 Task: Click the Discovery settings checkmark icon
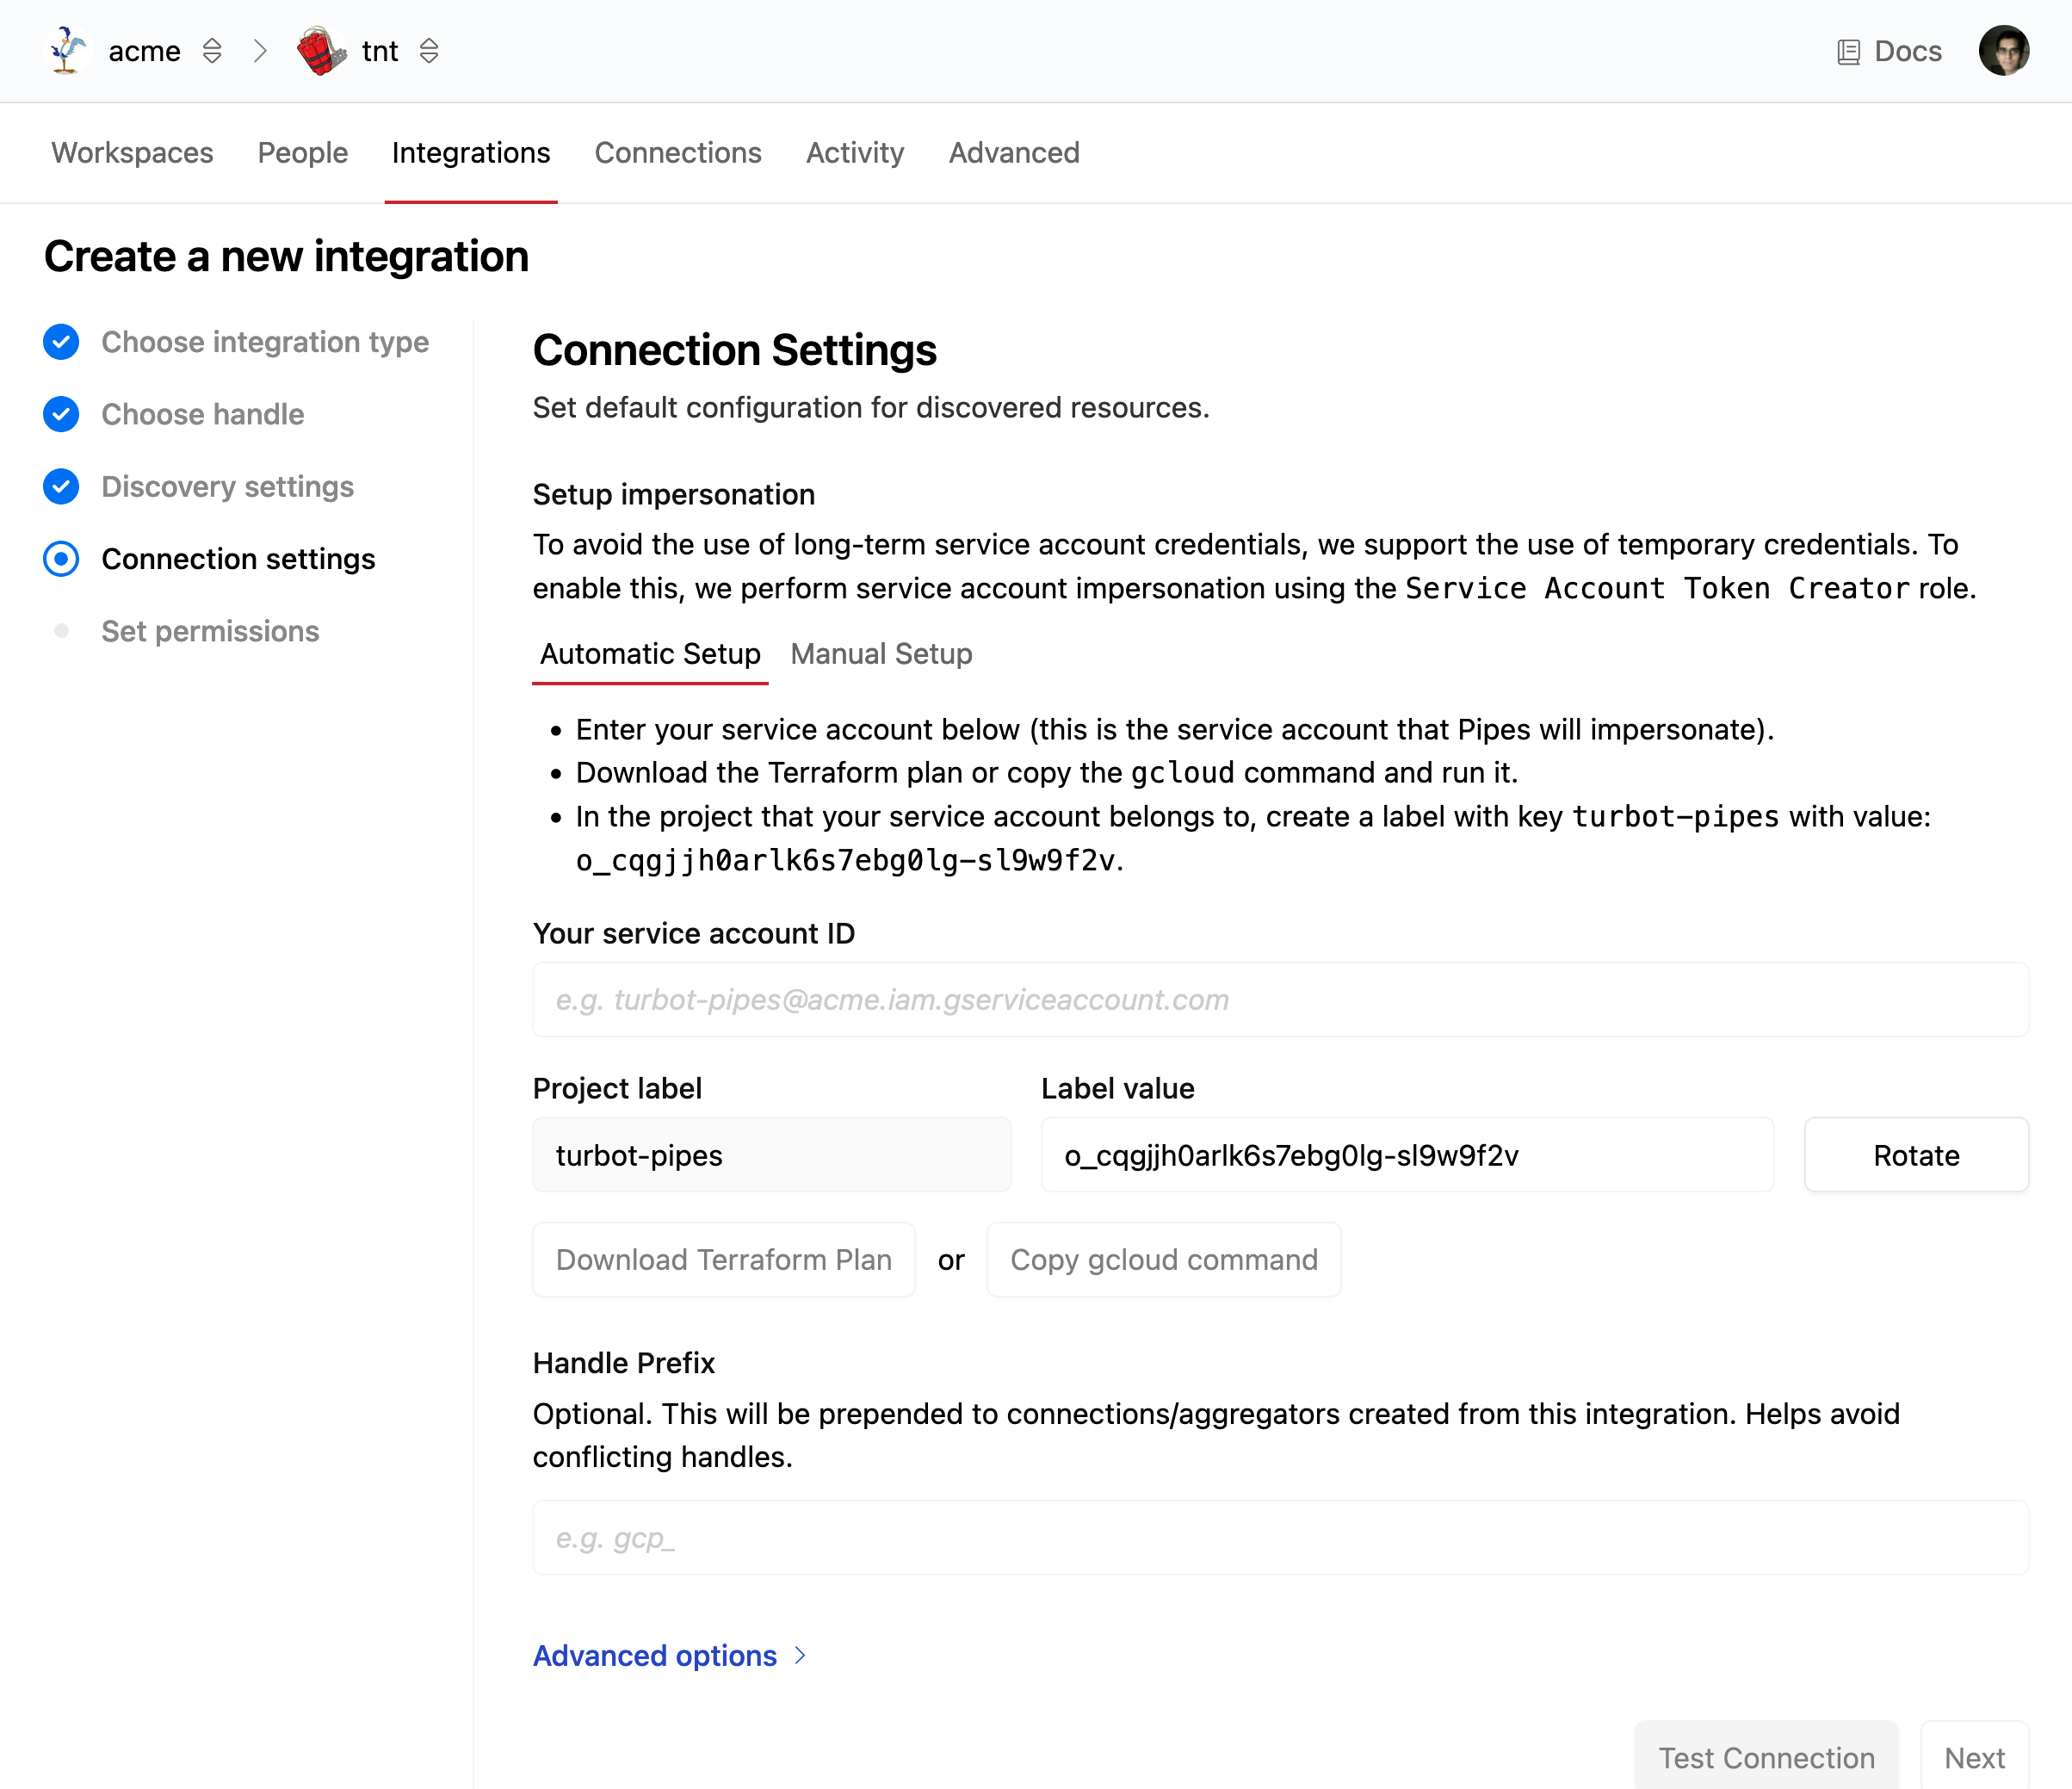click(61, 486)
